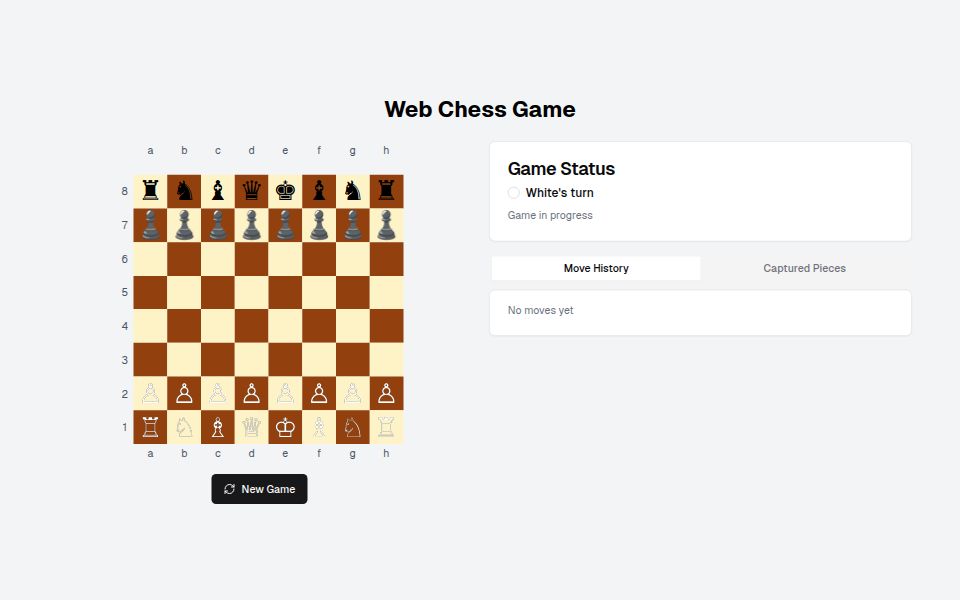
Task: Click the Game in progress text
Action: (549, 215)
